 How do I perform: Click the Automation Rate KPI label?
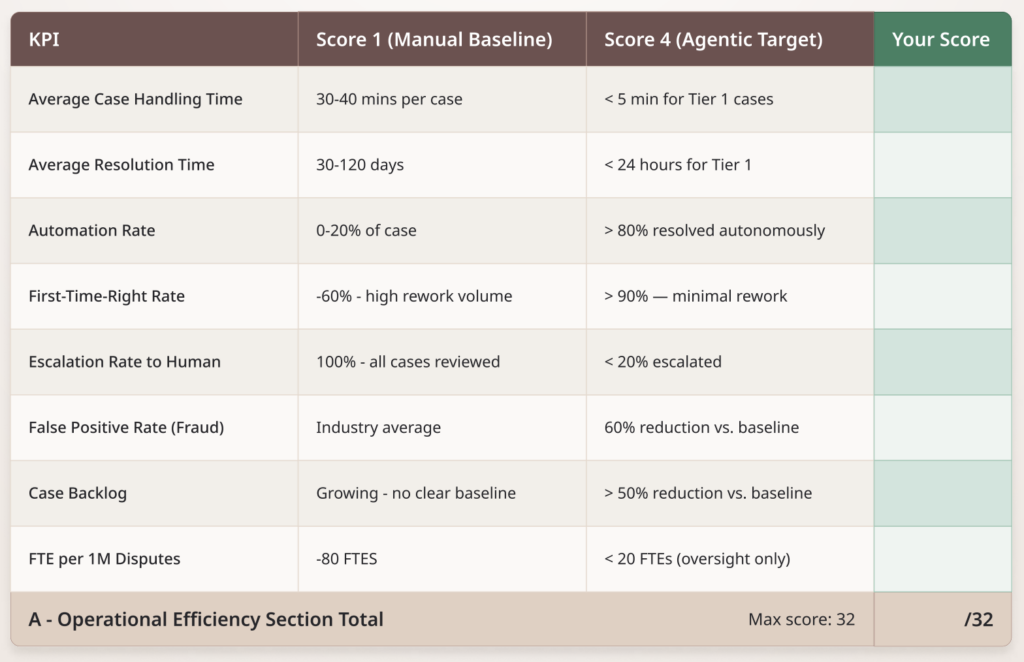tap(92, 230)
